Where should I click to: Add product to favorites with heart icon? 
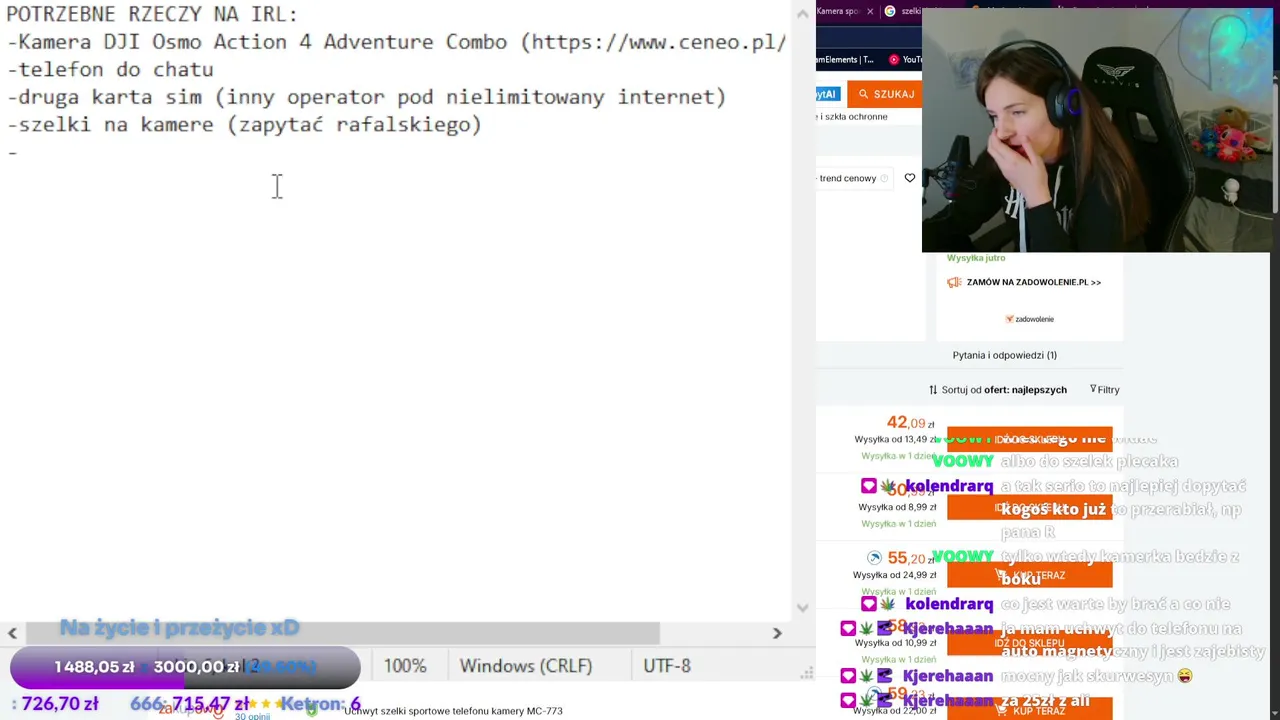point(909,178)
